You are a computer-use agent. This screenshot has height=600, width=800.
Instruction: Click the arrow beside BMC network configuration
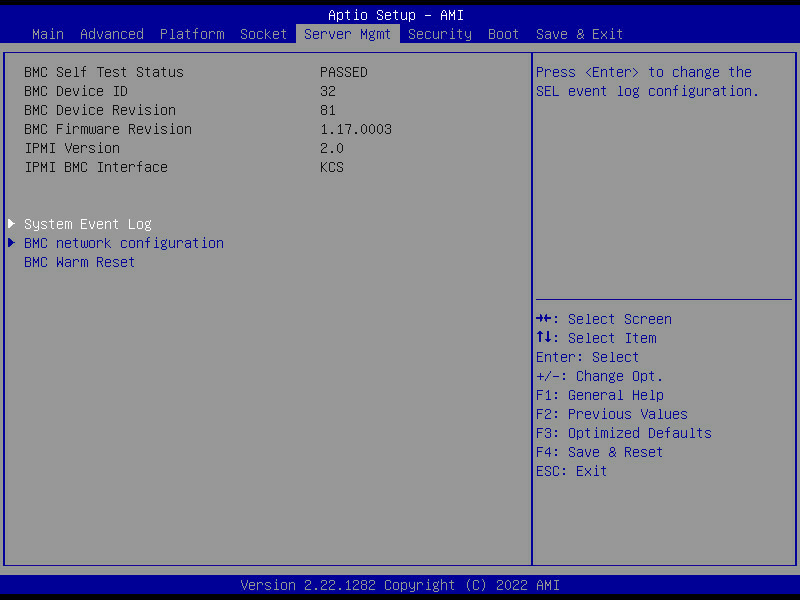(x=11, y=243)
